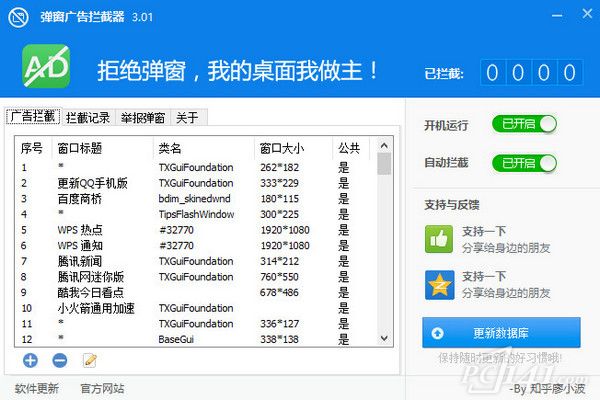Image resolution: width=600 pixels, height=400 pixels.
Task: Click the 已拦截 counter digits
Action: point(532,72)
